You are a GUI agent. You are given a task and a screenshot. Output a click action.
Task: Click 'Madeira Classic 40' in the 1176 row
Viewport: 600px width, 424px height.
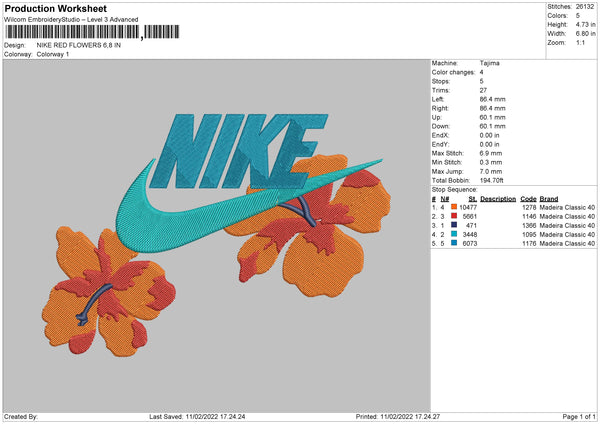pos(567,243)
